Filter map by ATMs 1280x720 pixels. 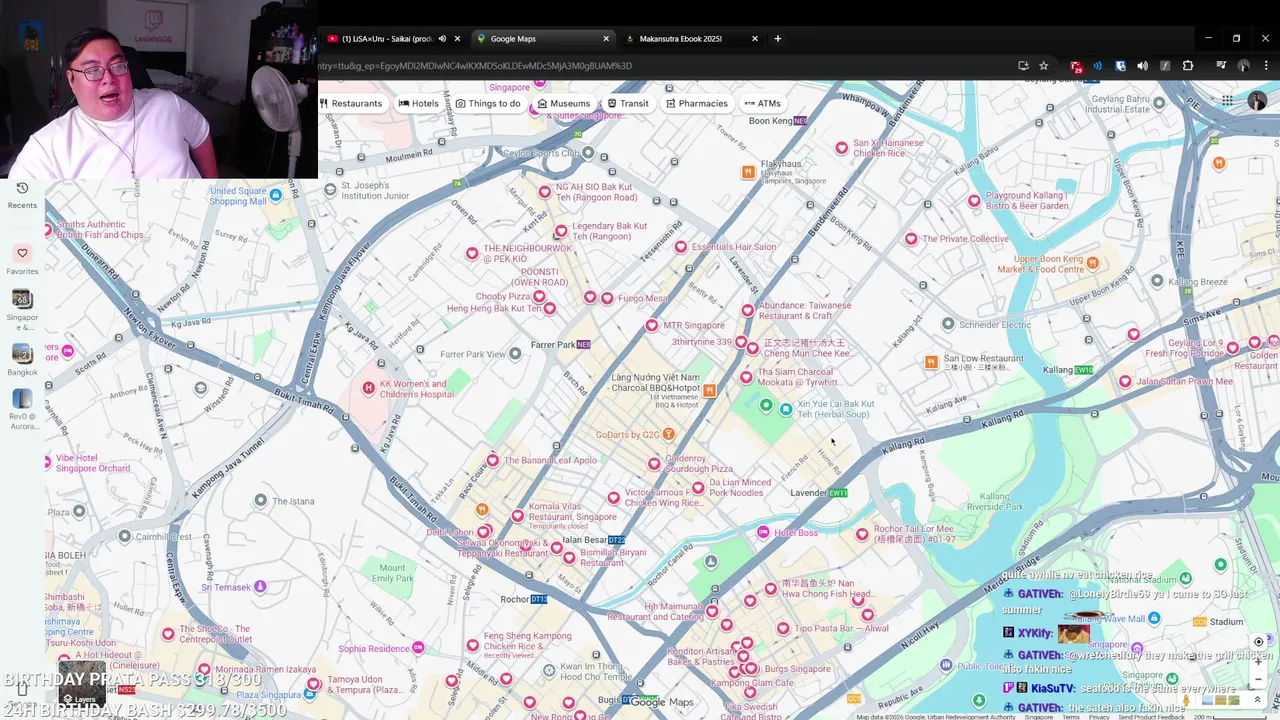(763, 103)
